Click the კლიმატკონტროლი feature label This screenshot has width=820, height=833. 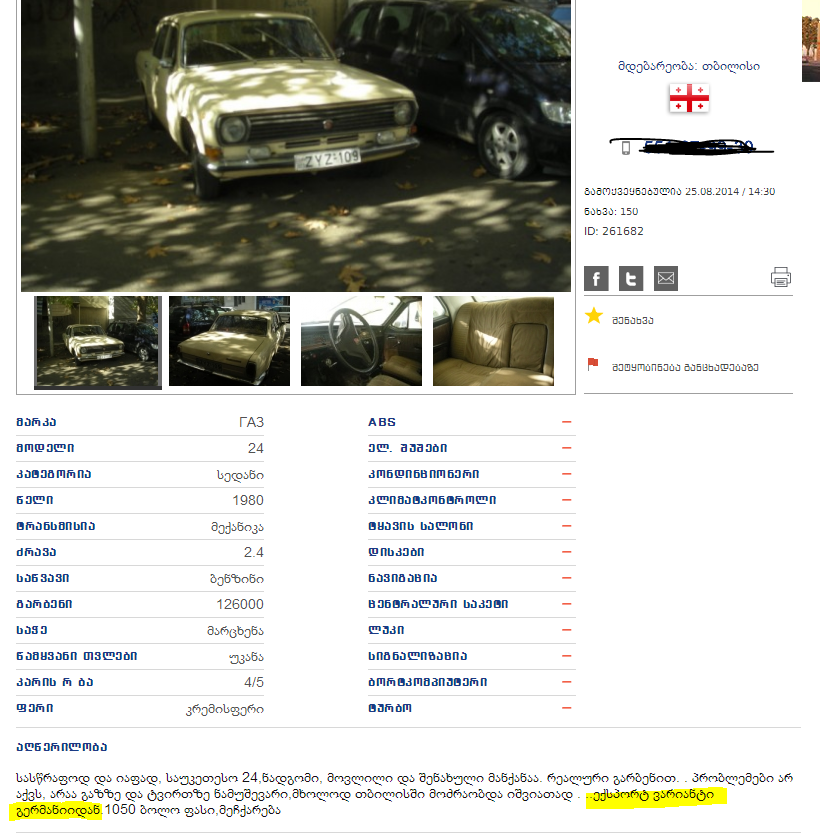point(432,500)
